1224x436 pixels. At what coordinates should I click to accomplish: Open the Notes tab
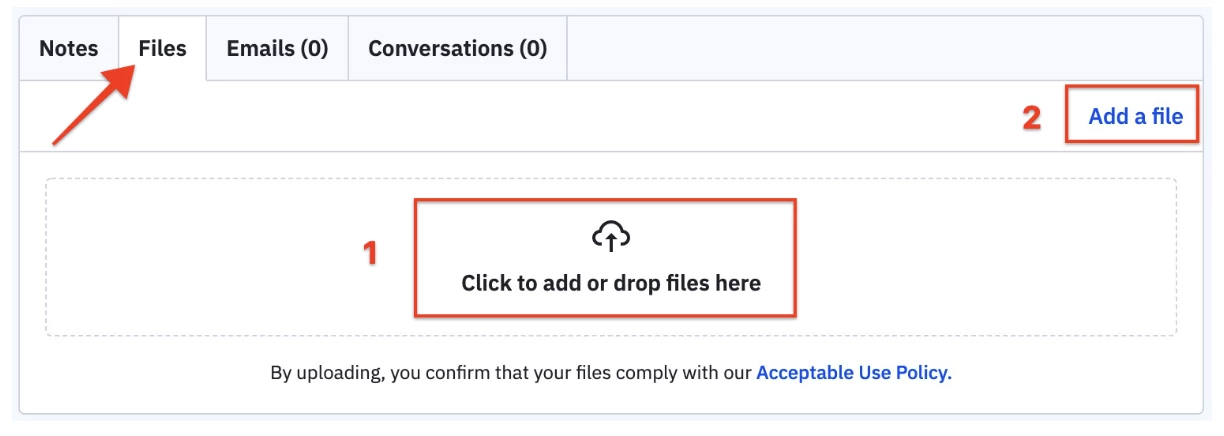pyautogui.click(x=69, y=48)
